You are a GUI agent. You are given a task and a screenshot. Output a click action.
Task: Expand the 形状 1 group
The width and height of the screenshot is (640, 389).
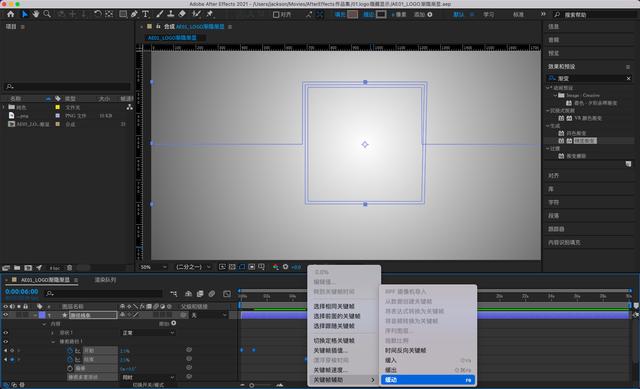point(53,333)
